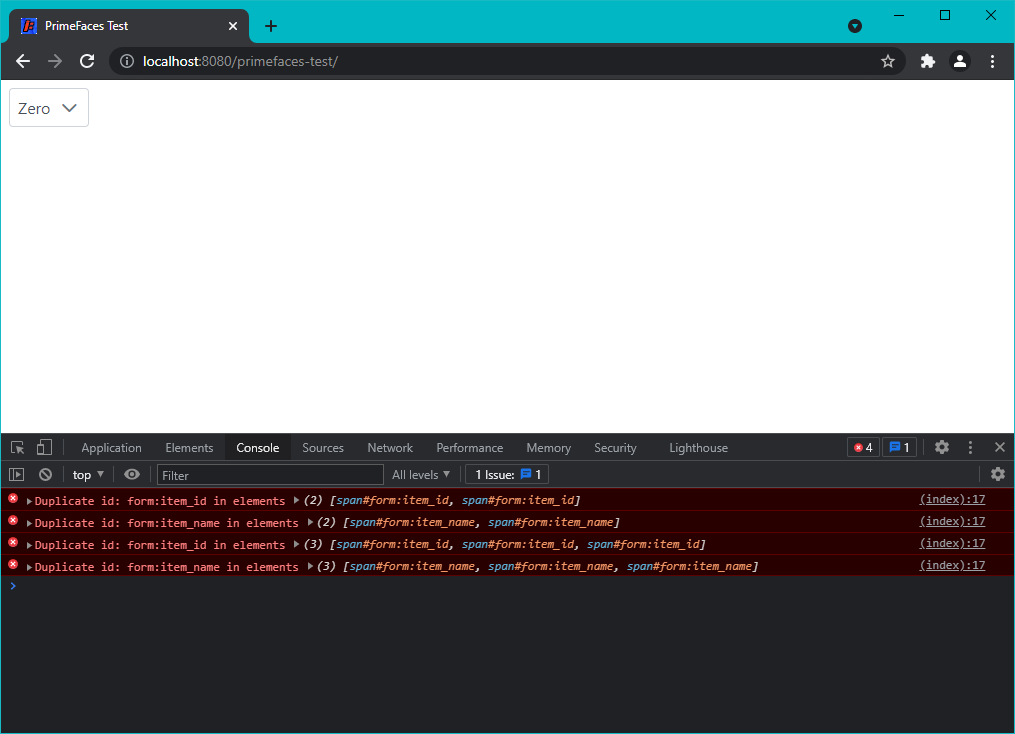Open the Zero select menu on the page

pyautogui.click(x=48, y=107)
